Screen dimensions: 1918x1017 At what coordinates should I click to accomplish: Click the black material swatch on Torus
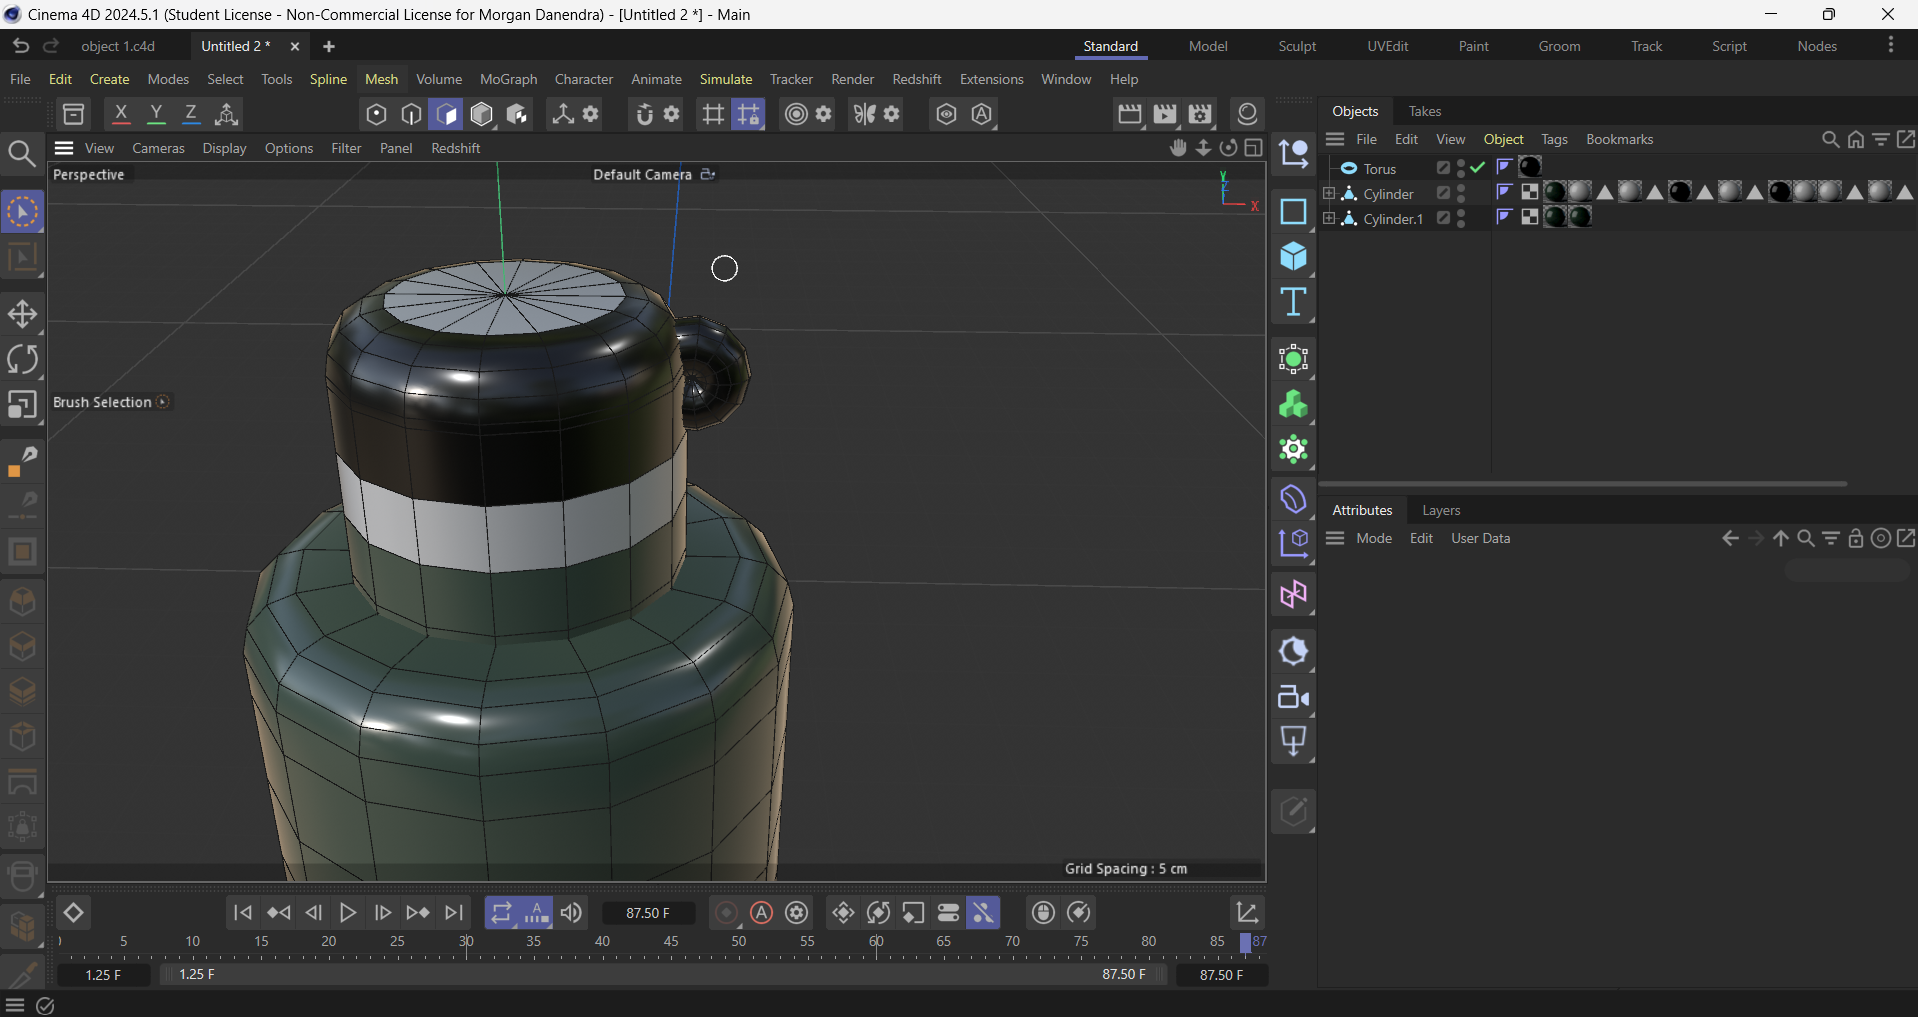(x=1530, y=167)
